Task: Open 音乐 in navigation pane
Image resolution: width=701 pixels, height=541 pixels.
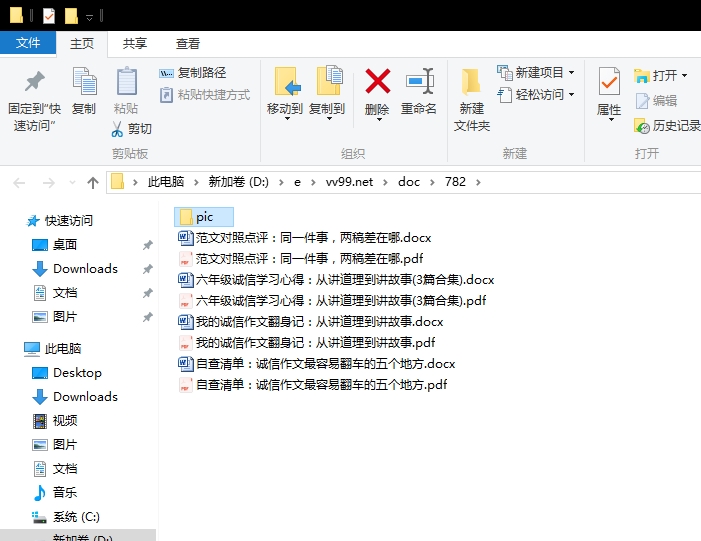Action: coord(55,493)
